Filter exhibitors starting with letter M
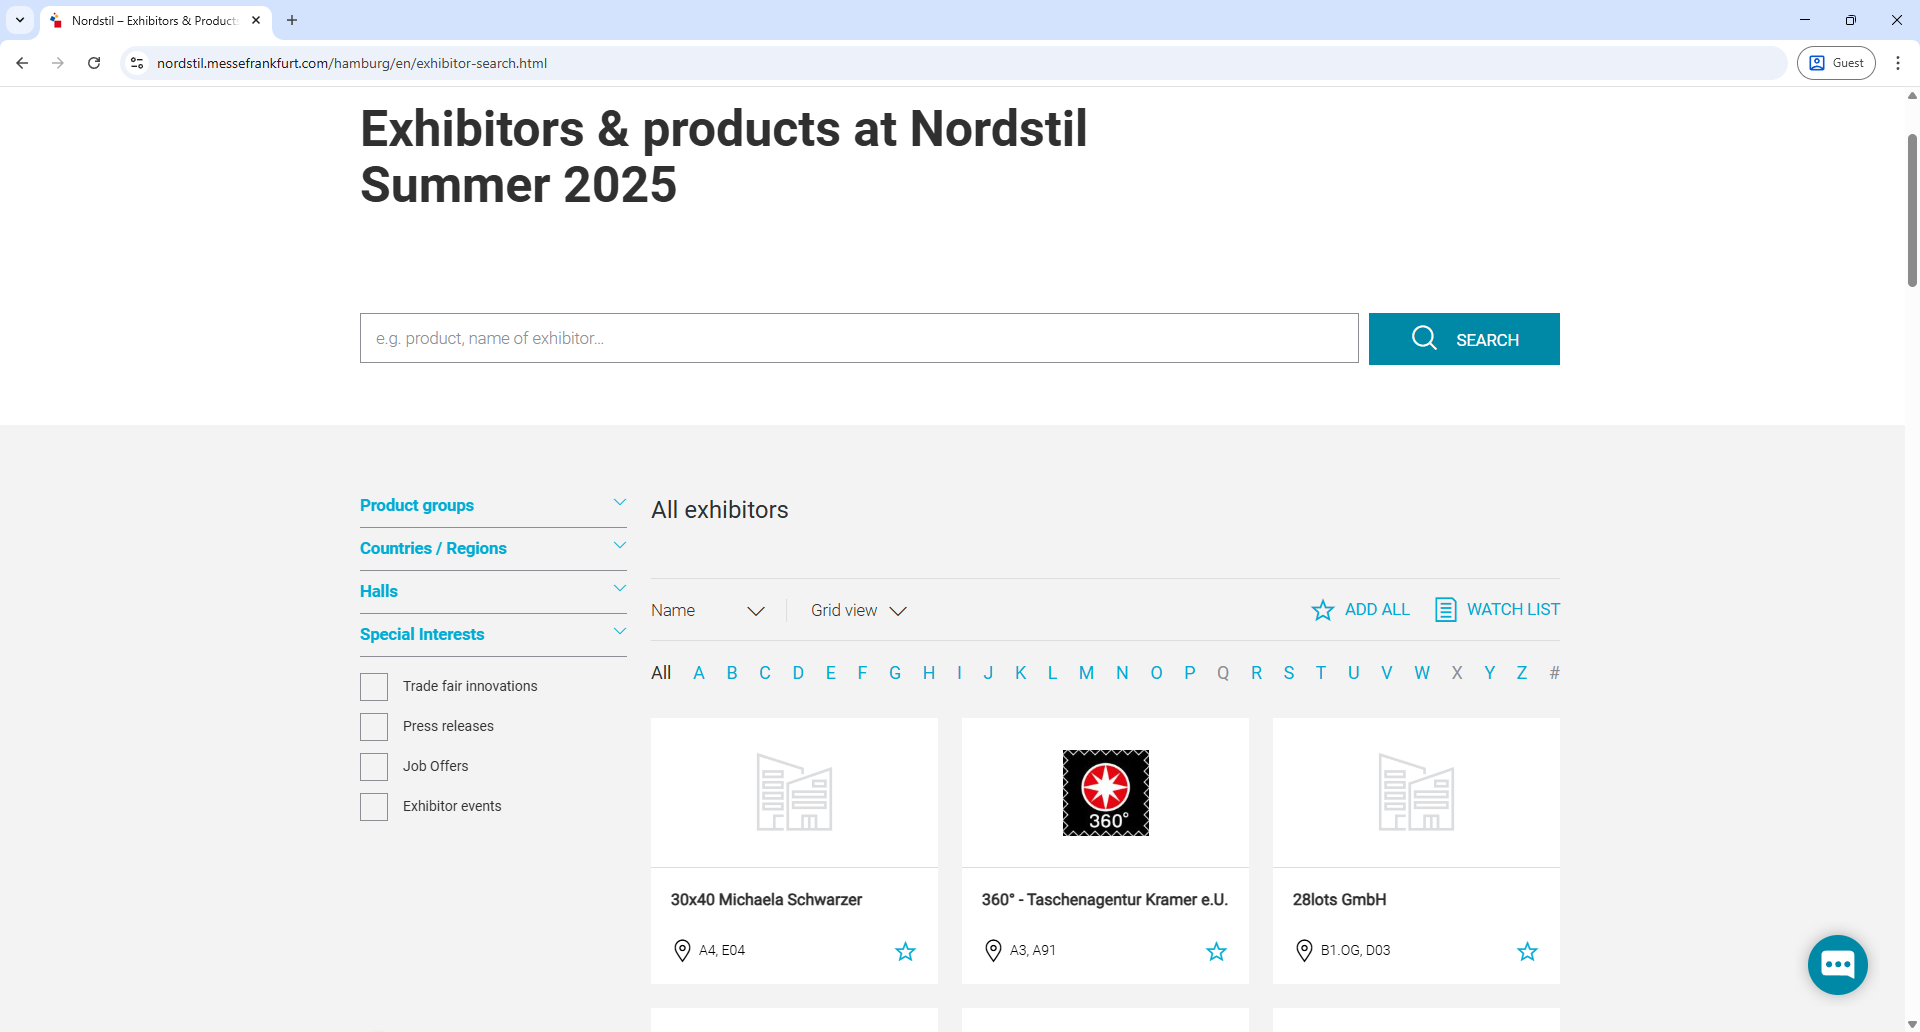 point(1086,673)
